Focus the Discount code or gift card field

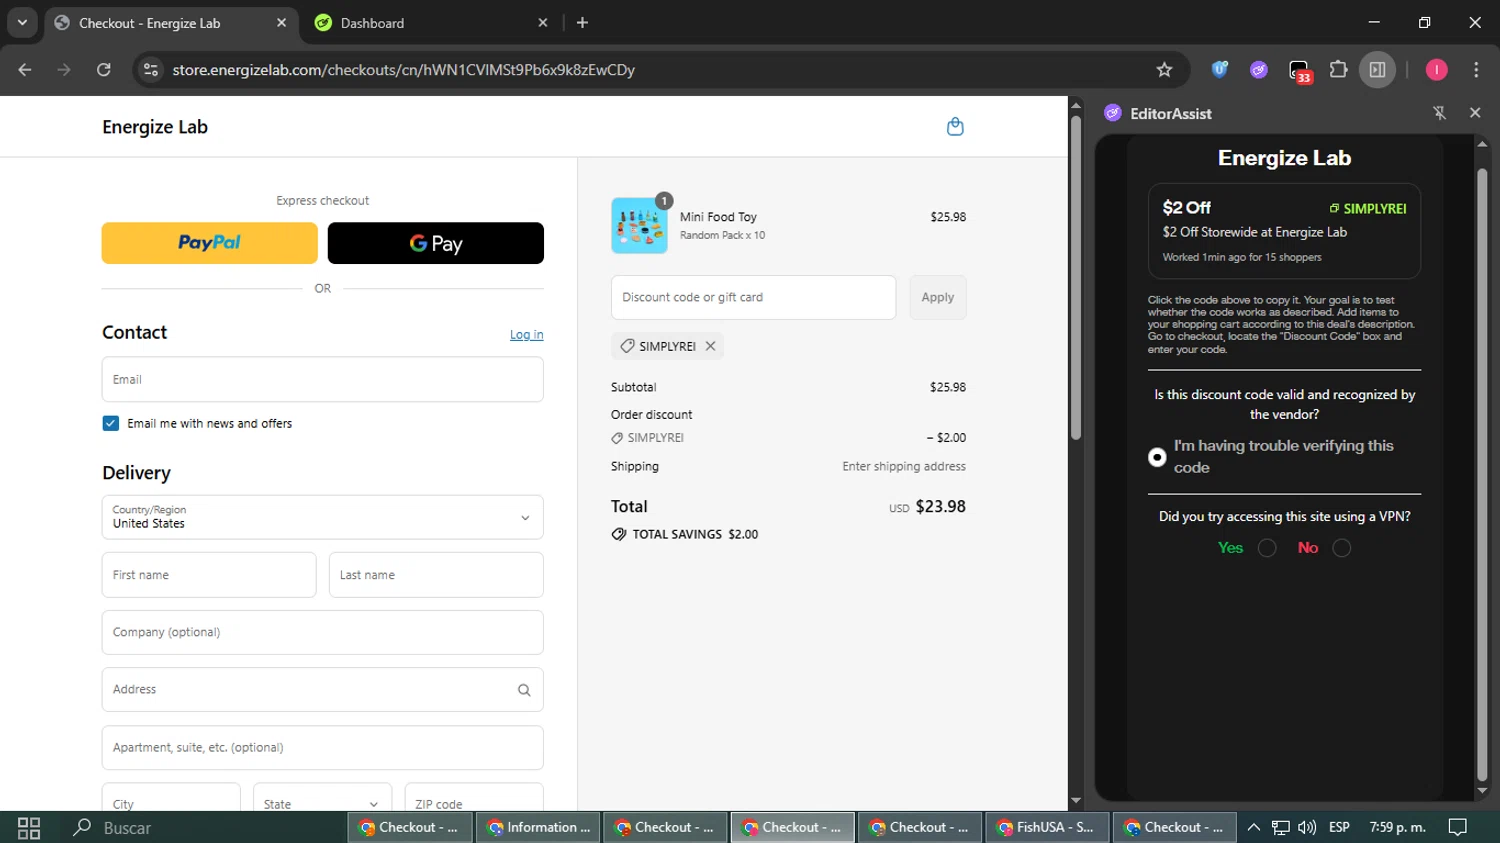pyautogui.click(x=754, y=297)
